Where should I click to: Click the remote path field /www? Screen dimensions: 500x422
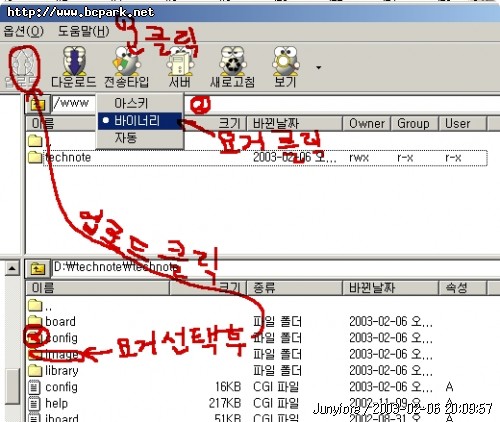73,103
